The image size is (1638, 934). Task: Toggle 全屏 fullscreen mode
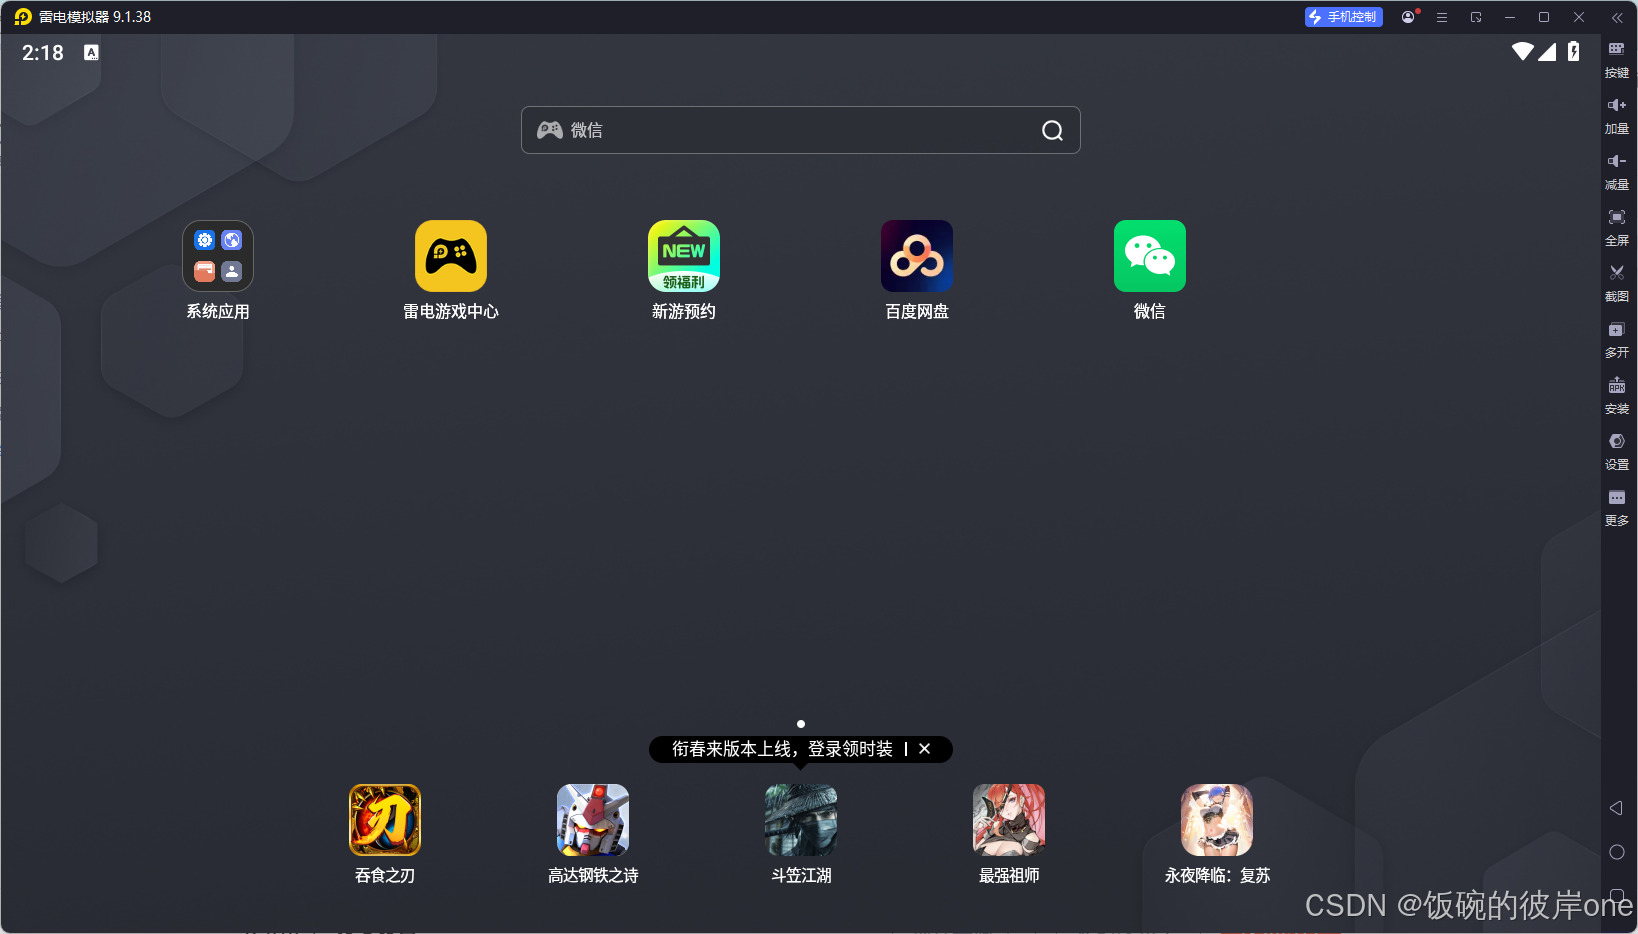coord(1617,227)
